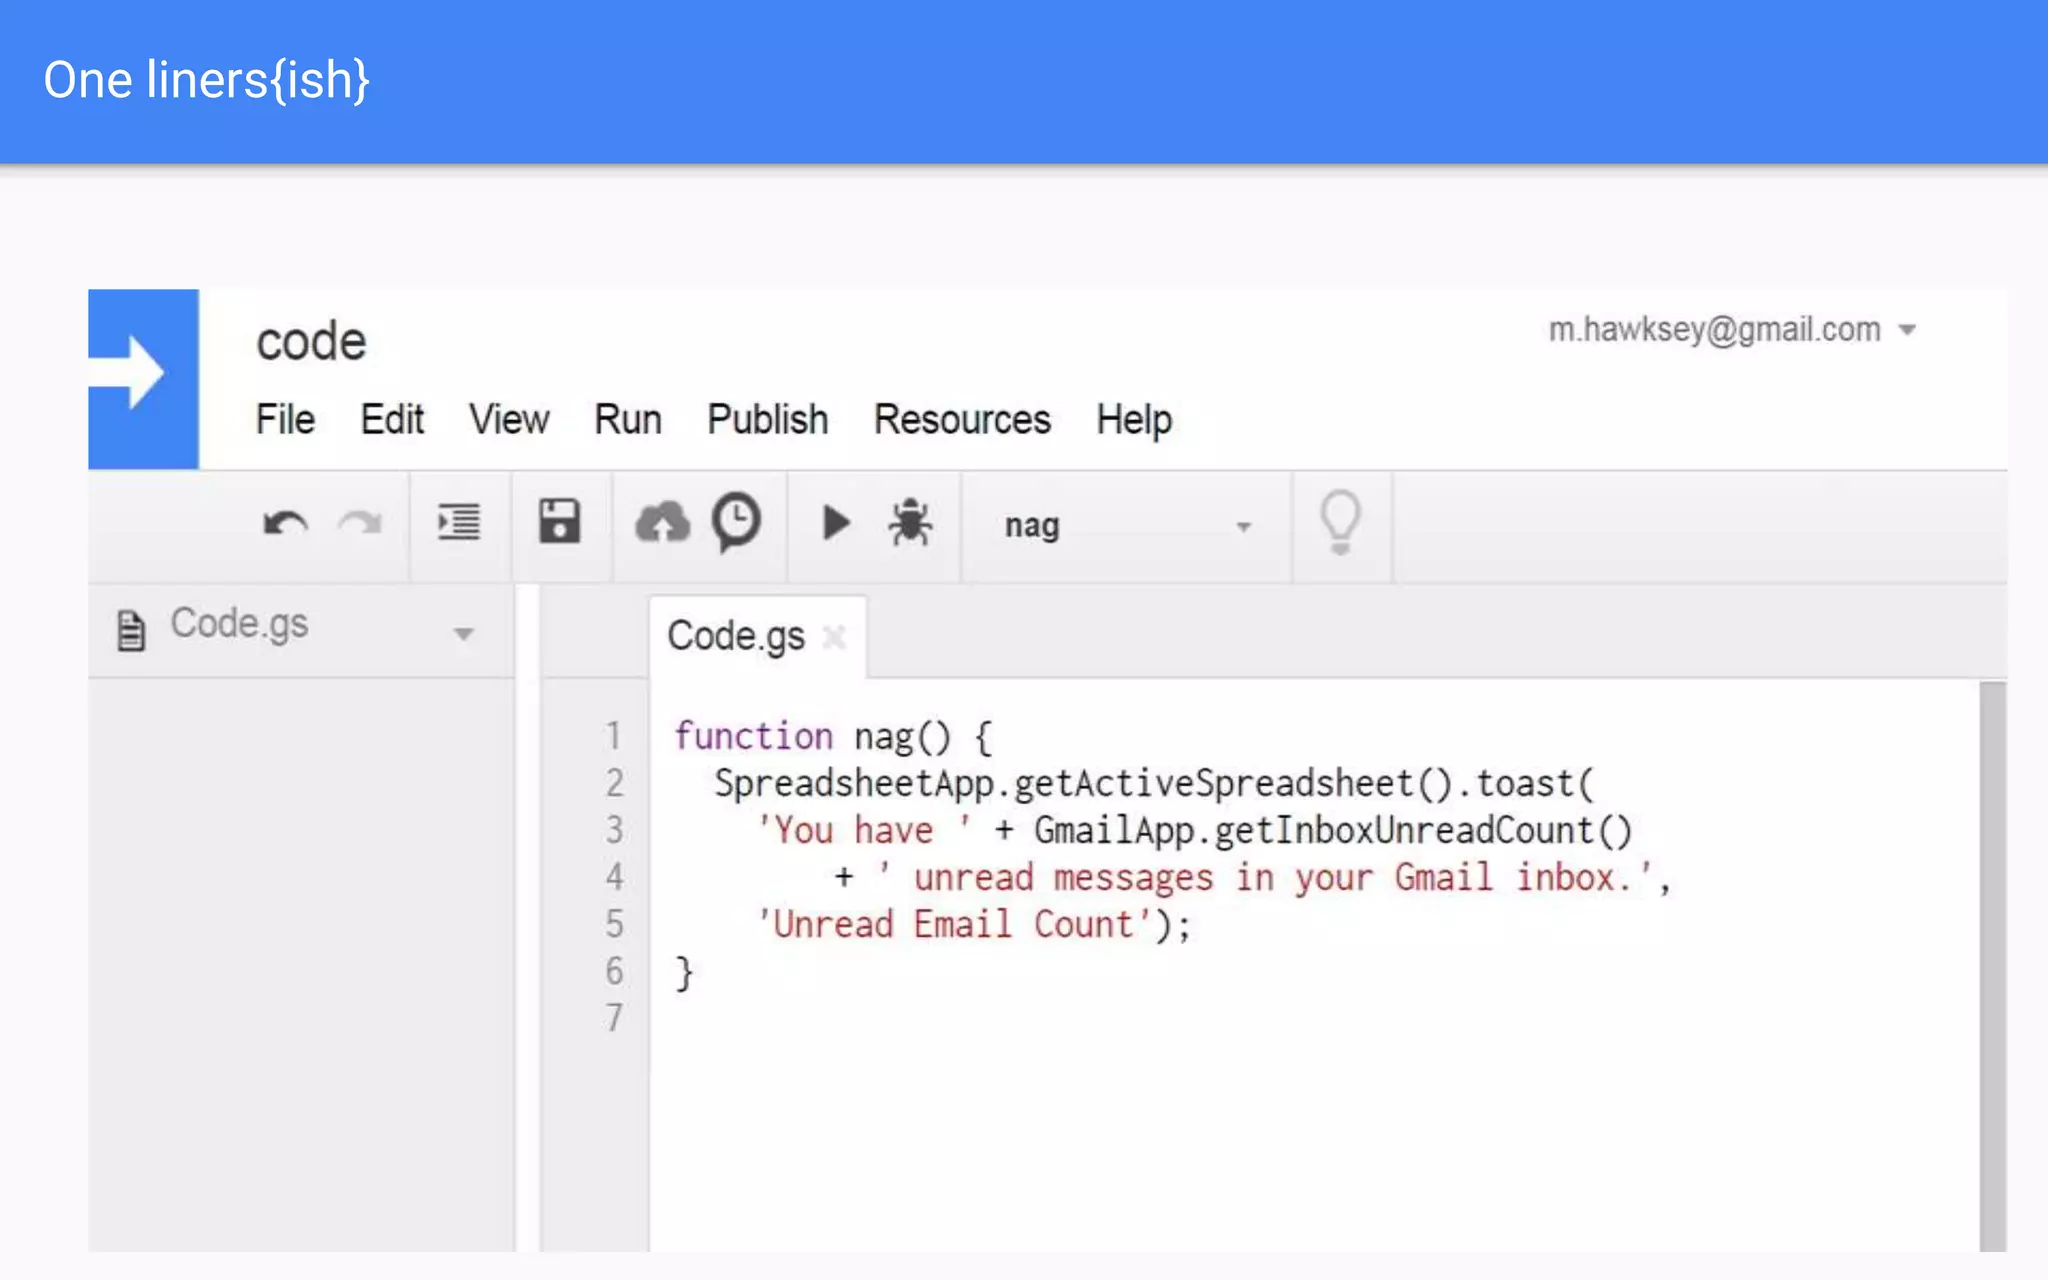
Task: Click the 'function' keyword on line 1
Action: point(753,736)
